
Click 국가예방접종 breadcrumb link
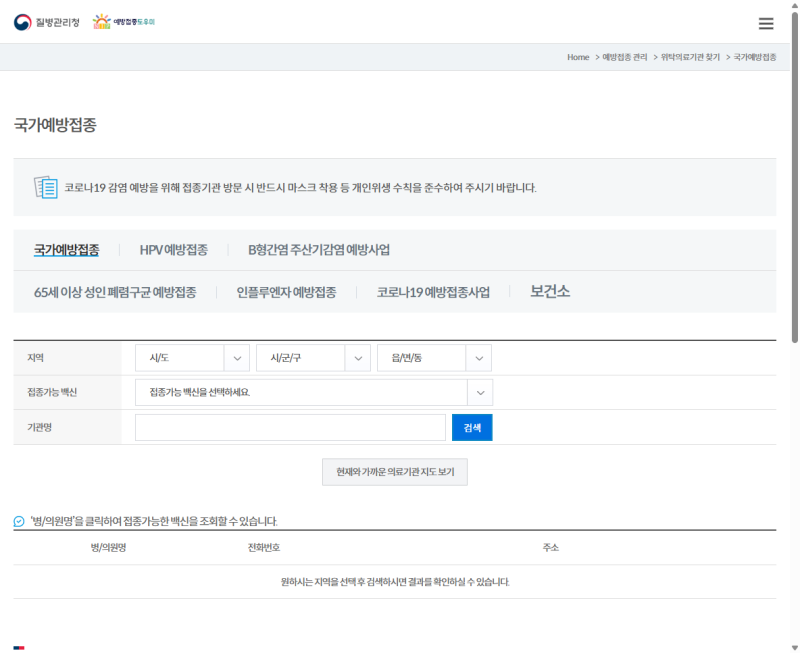[755, 57]
